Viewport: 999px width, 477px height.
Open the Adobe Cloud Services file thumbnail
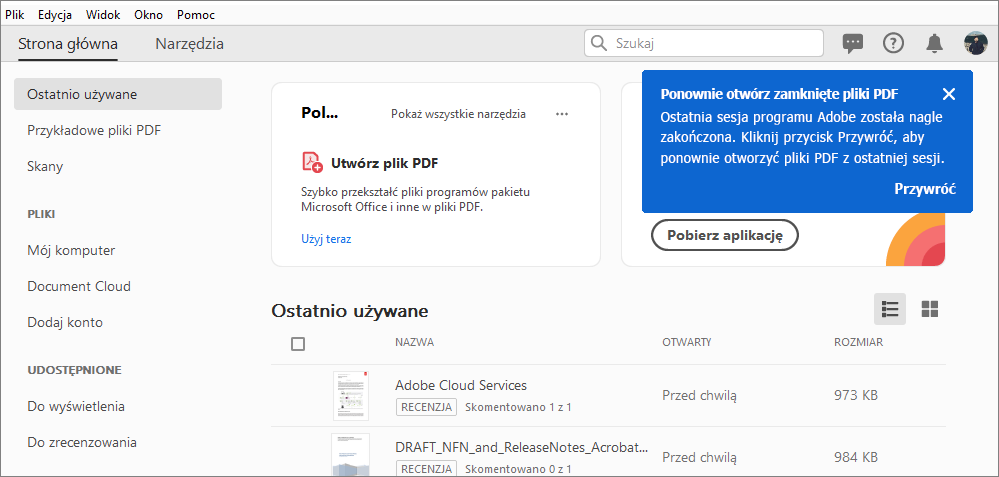click(x=350, y=395)
